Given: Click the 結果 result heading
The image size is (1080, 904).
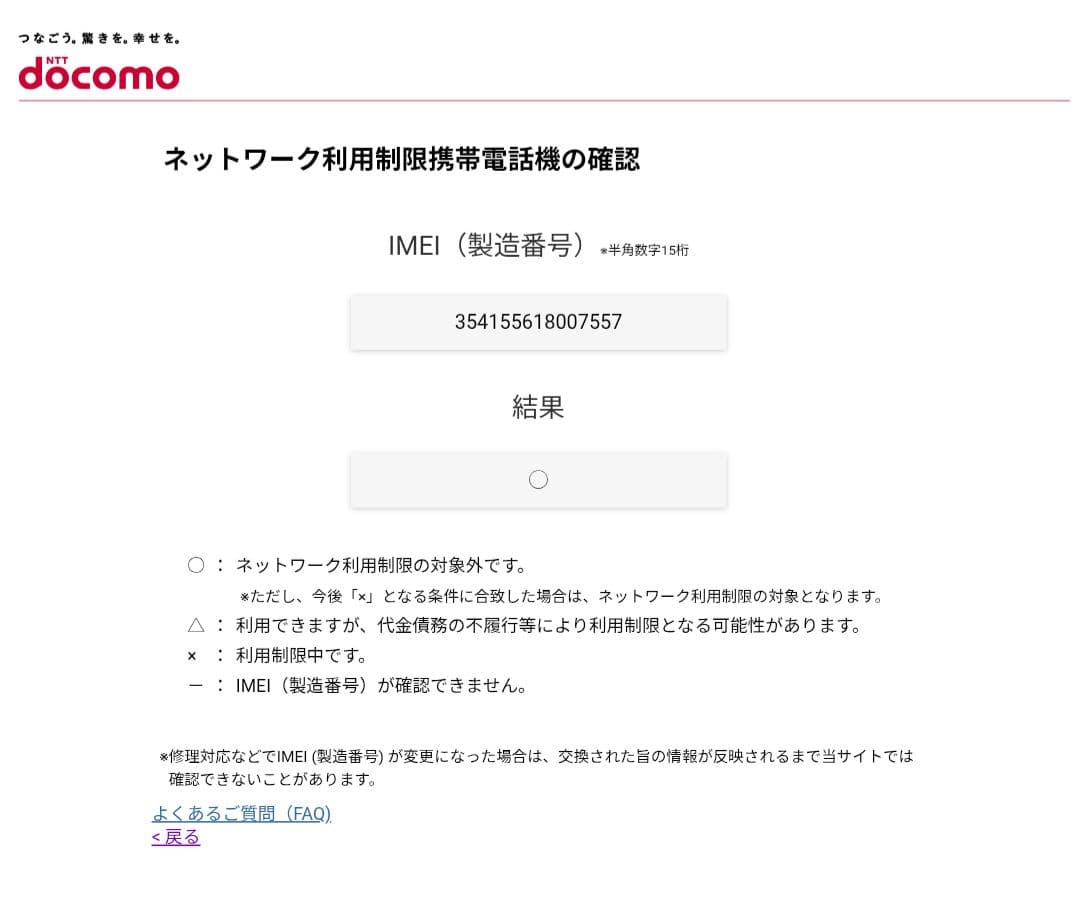Looking at the screenshot, I should pyautogui.click(x=539, y=407).
